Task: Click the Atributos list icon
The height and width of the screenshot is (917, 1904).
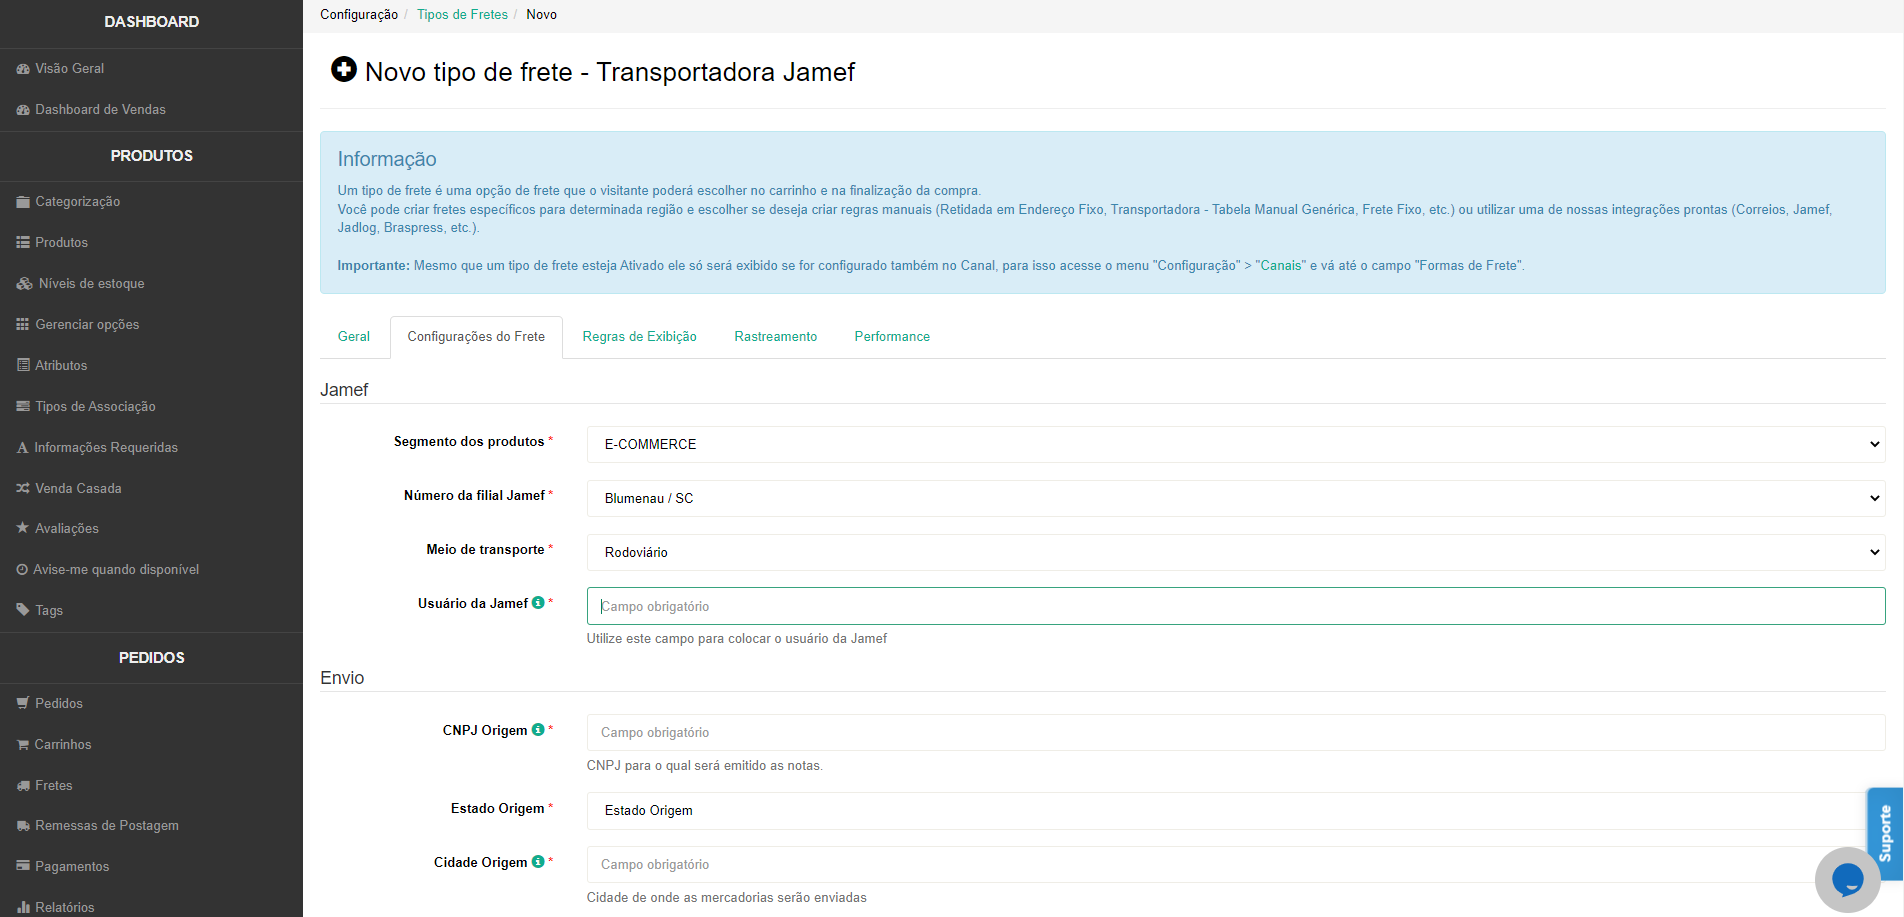Action: pyautogui.click(x=23, y=366)
